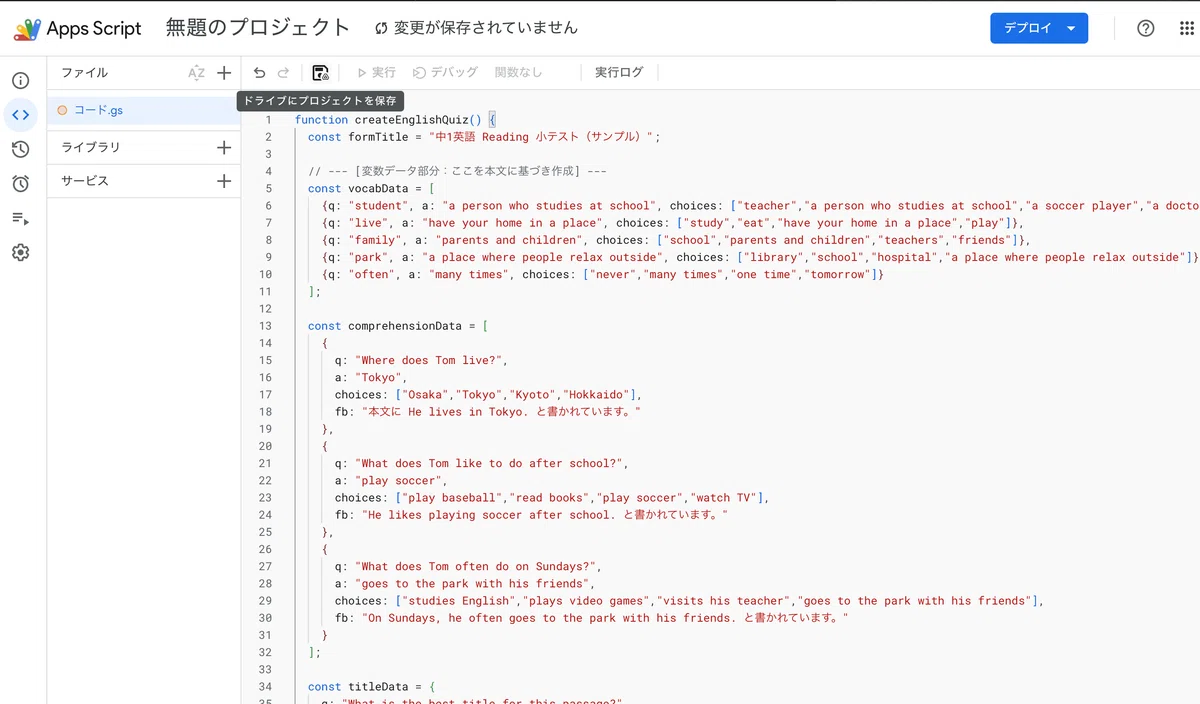Add a new file with plus icon
The width and height of the screenshot is (1200, 704).
[224, 73]
